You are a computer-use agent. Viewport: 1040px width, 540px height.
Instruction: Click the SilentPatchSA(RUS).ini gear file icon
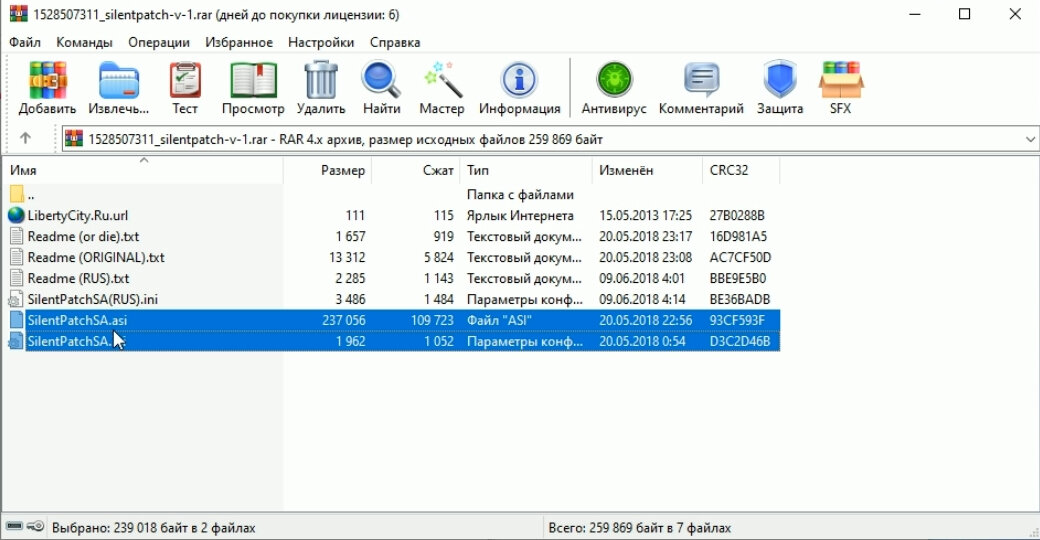(16, 299)
